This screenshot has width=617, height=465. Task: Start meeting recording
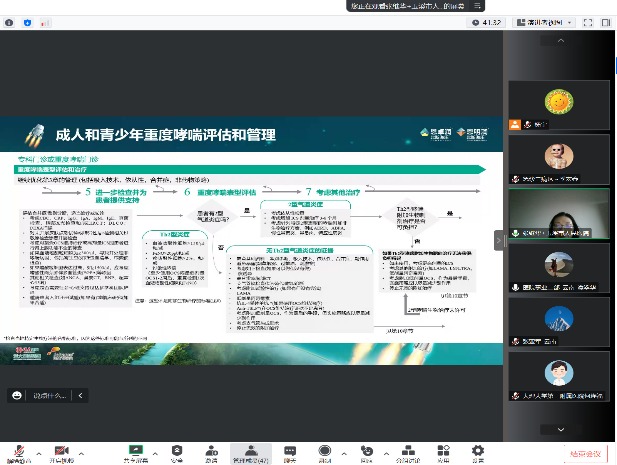coord(325,451)
